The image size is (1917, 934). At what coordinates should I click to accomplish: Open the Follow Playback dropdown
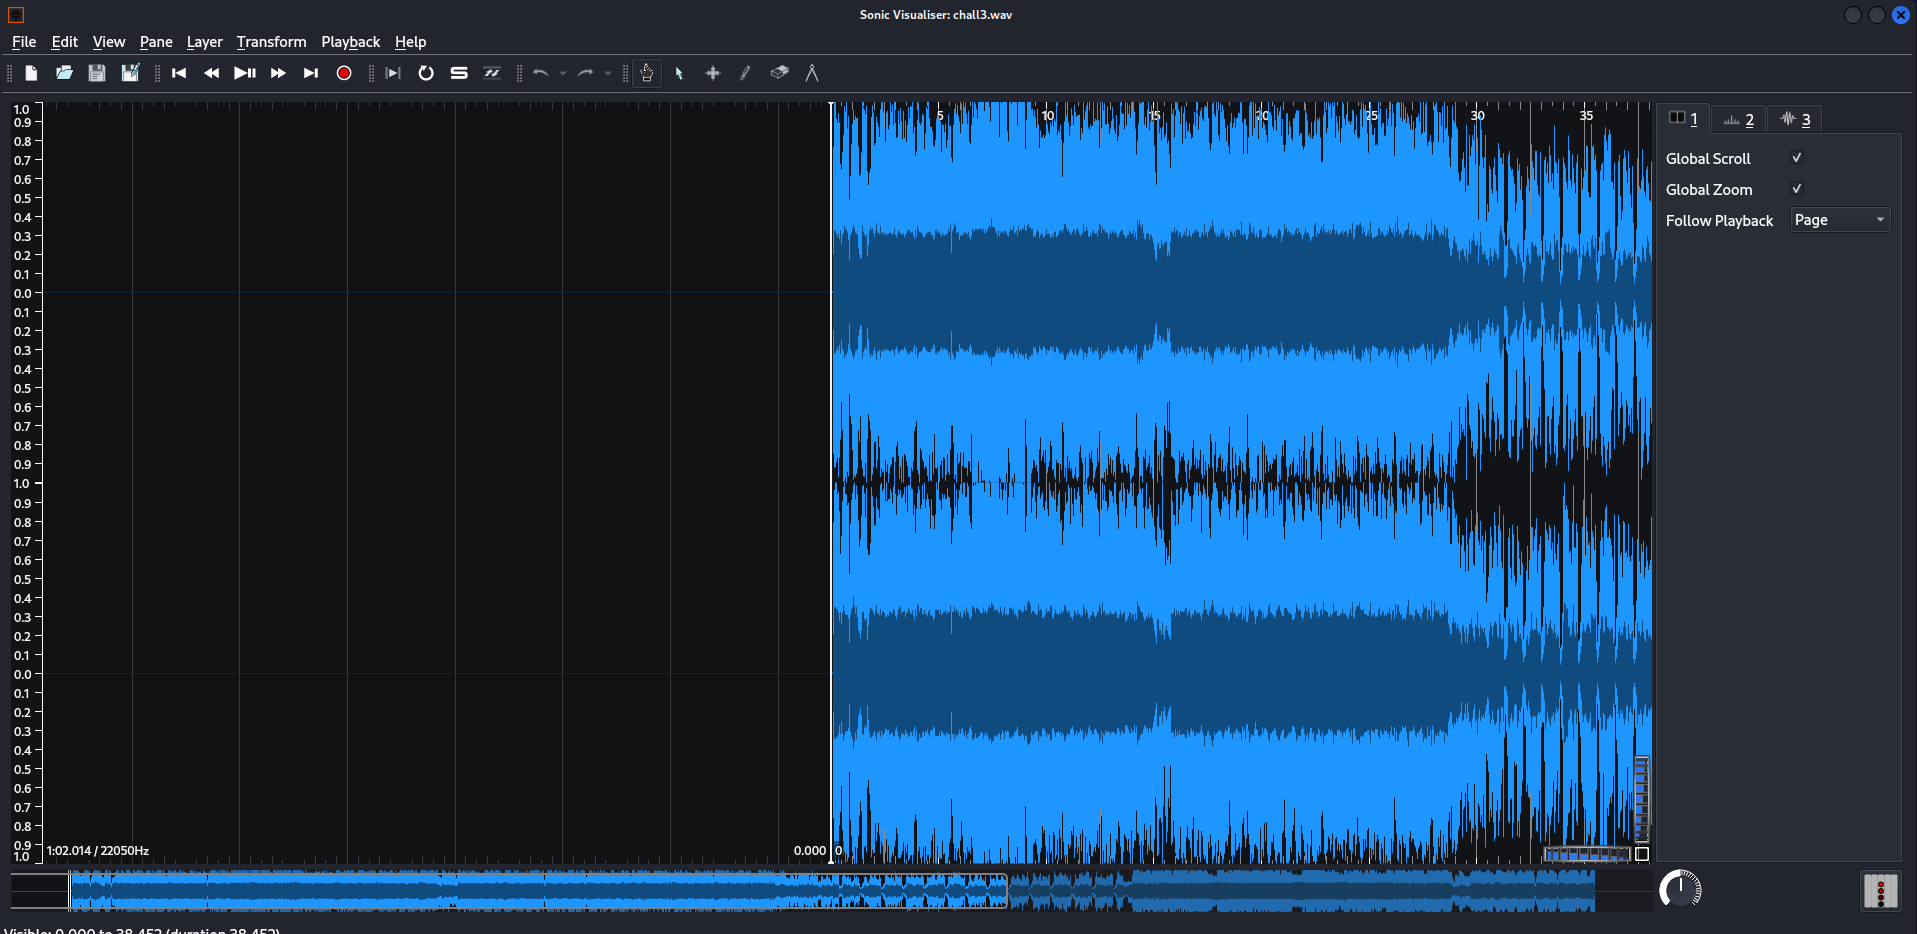[x=1839, y=220]
